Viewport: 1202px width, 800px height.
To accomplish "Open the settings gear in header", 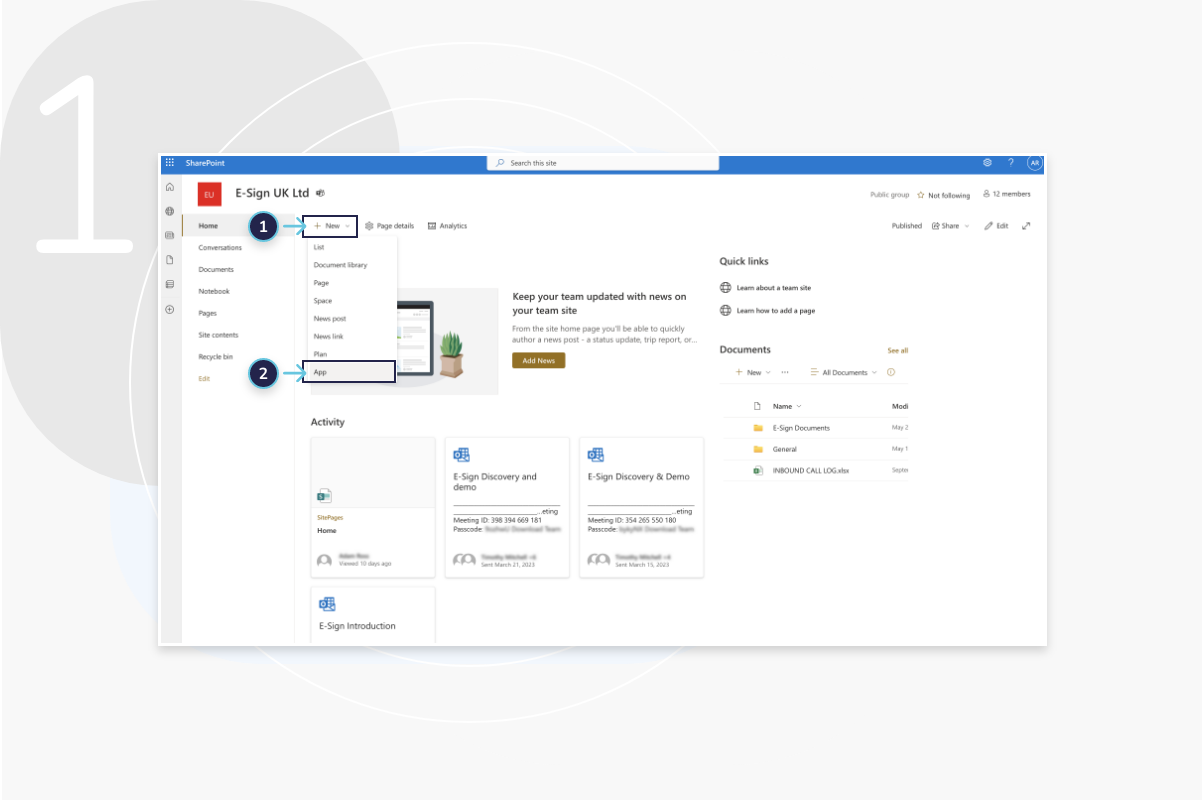I will point(987,163).
